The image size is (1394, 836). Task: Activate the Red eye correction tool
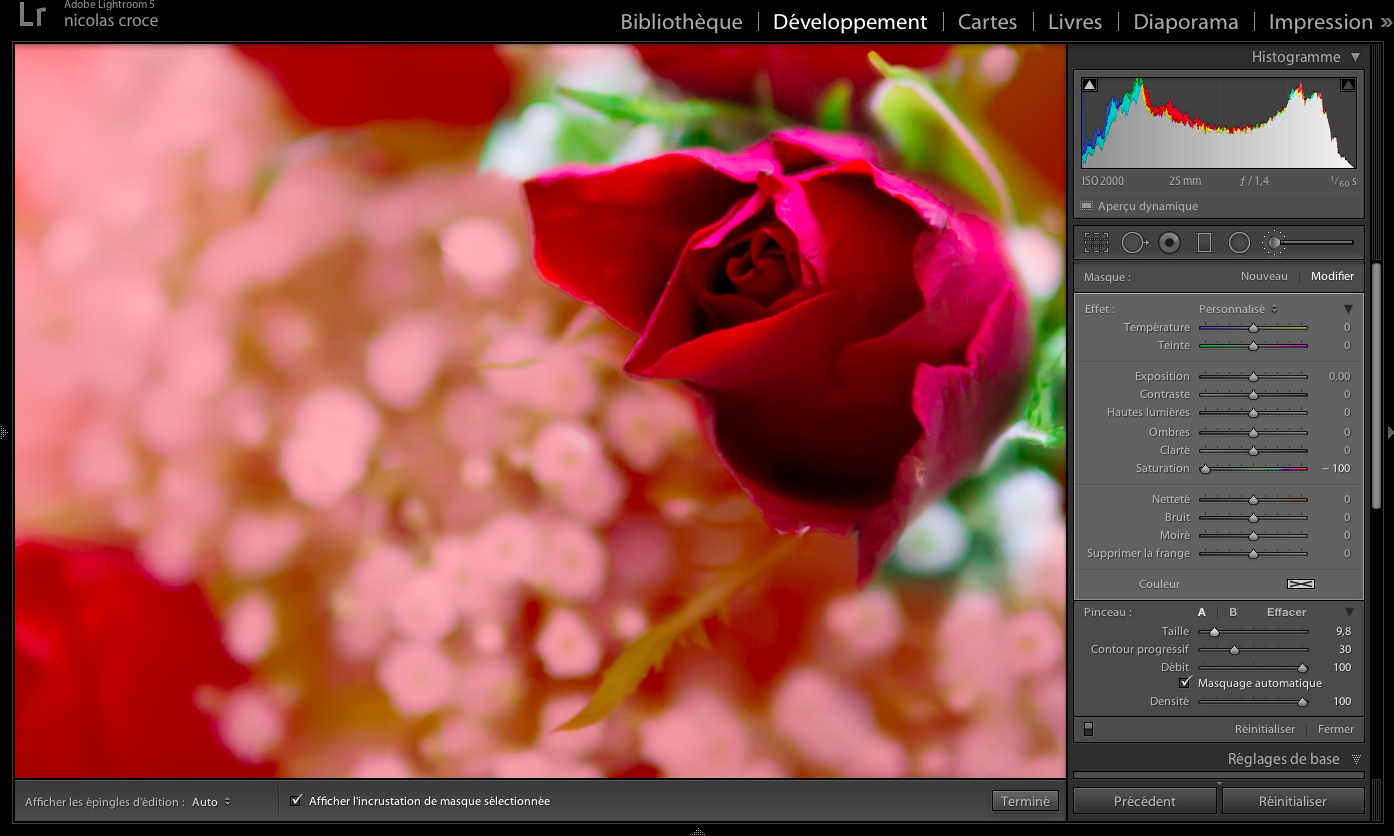click(1169, 242)
